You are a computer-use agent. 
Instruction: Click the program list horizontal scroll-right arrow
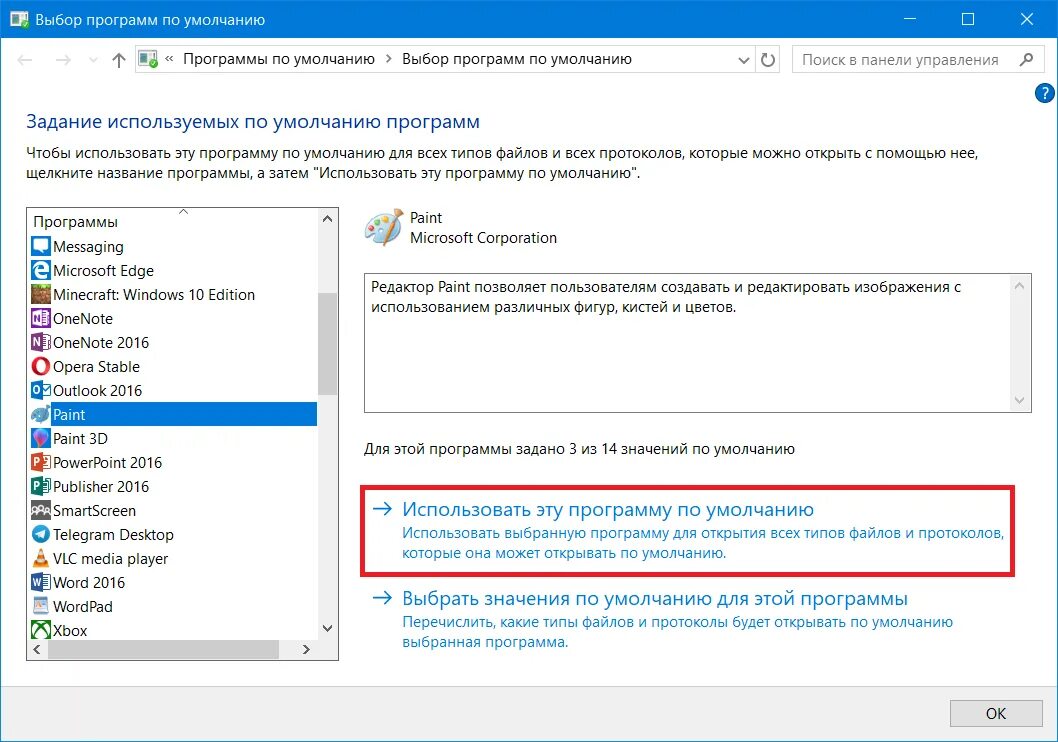306,649
